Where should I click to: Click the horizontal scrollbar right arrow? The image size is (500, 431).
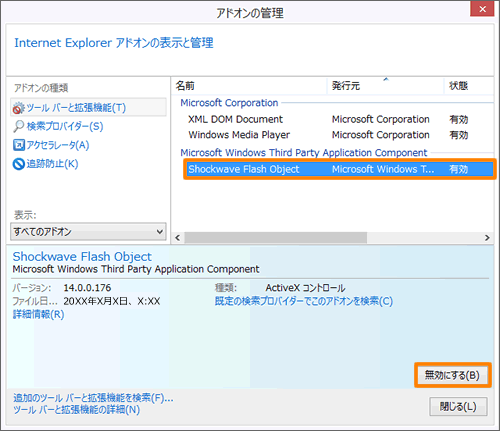[487, 238]
